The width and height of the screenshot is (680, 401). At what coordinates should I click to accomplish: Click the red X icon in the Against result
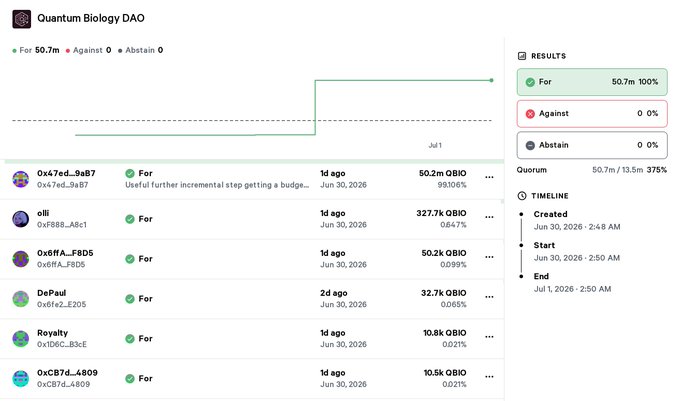530,114
